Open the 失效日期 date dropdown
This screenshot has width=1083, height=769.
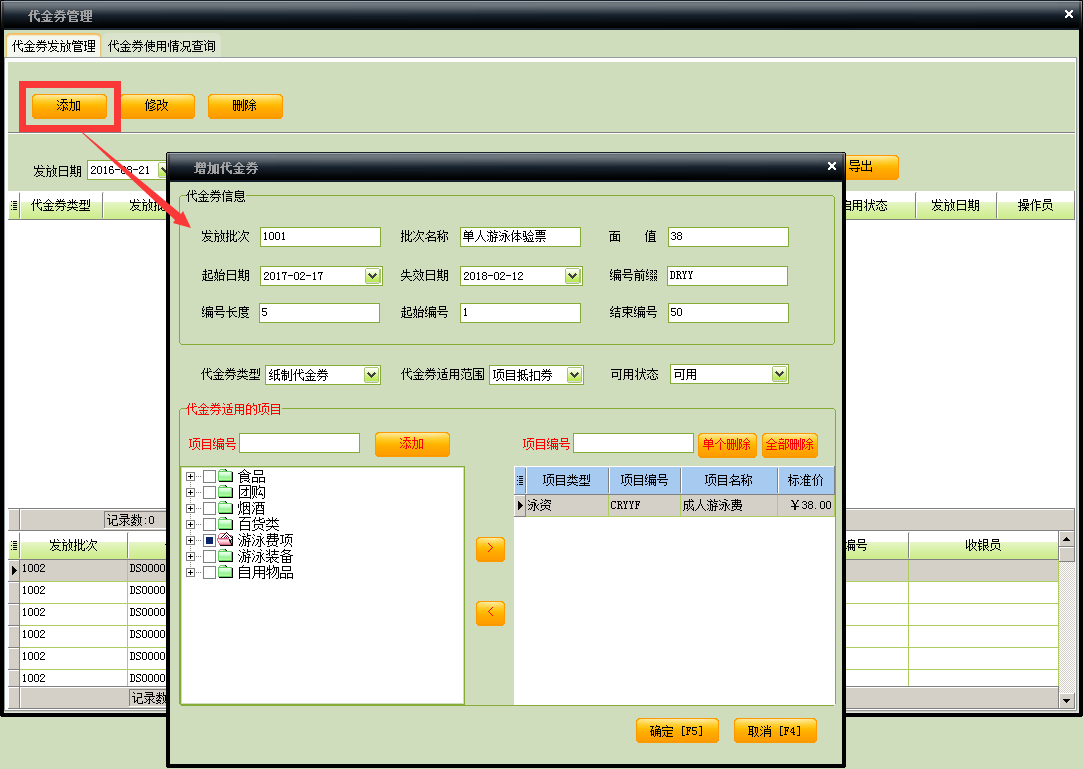[x=573, y=276]
